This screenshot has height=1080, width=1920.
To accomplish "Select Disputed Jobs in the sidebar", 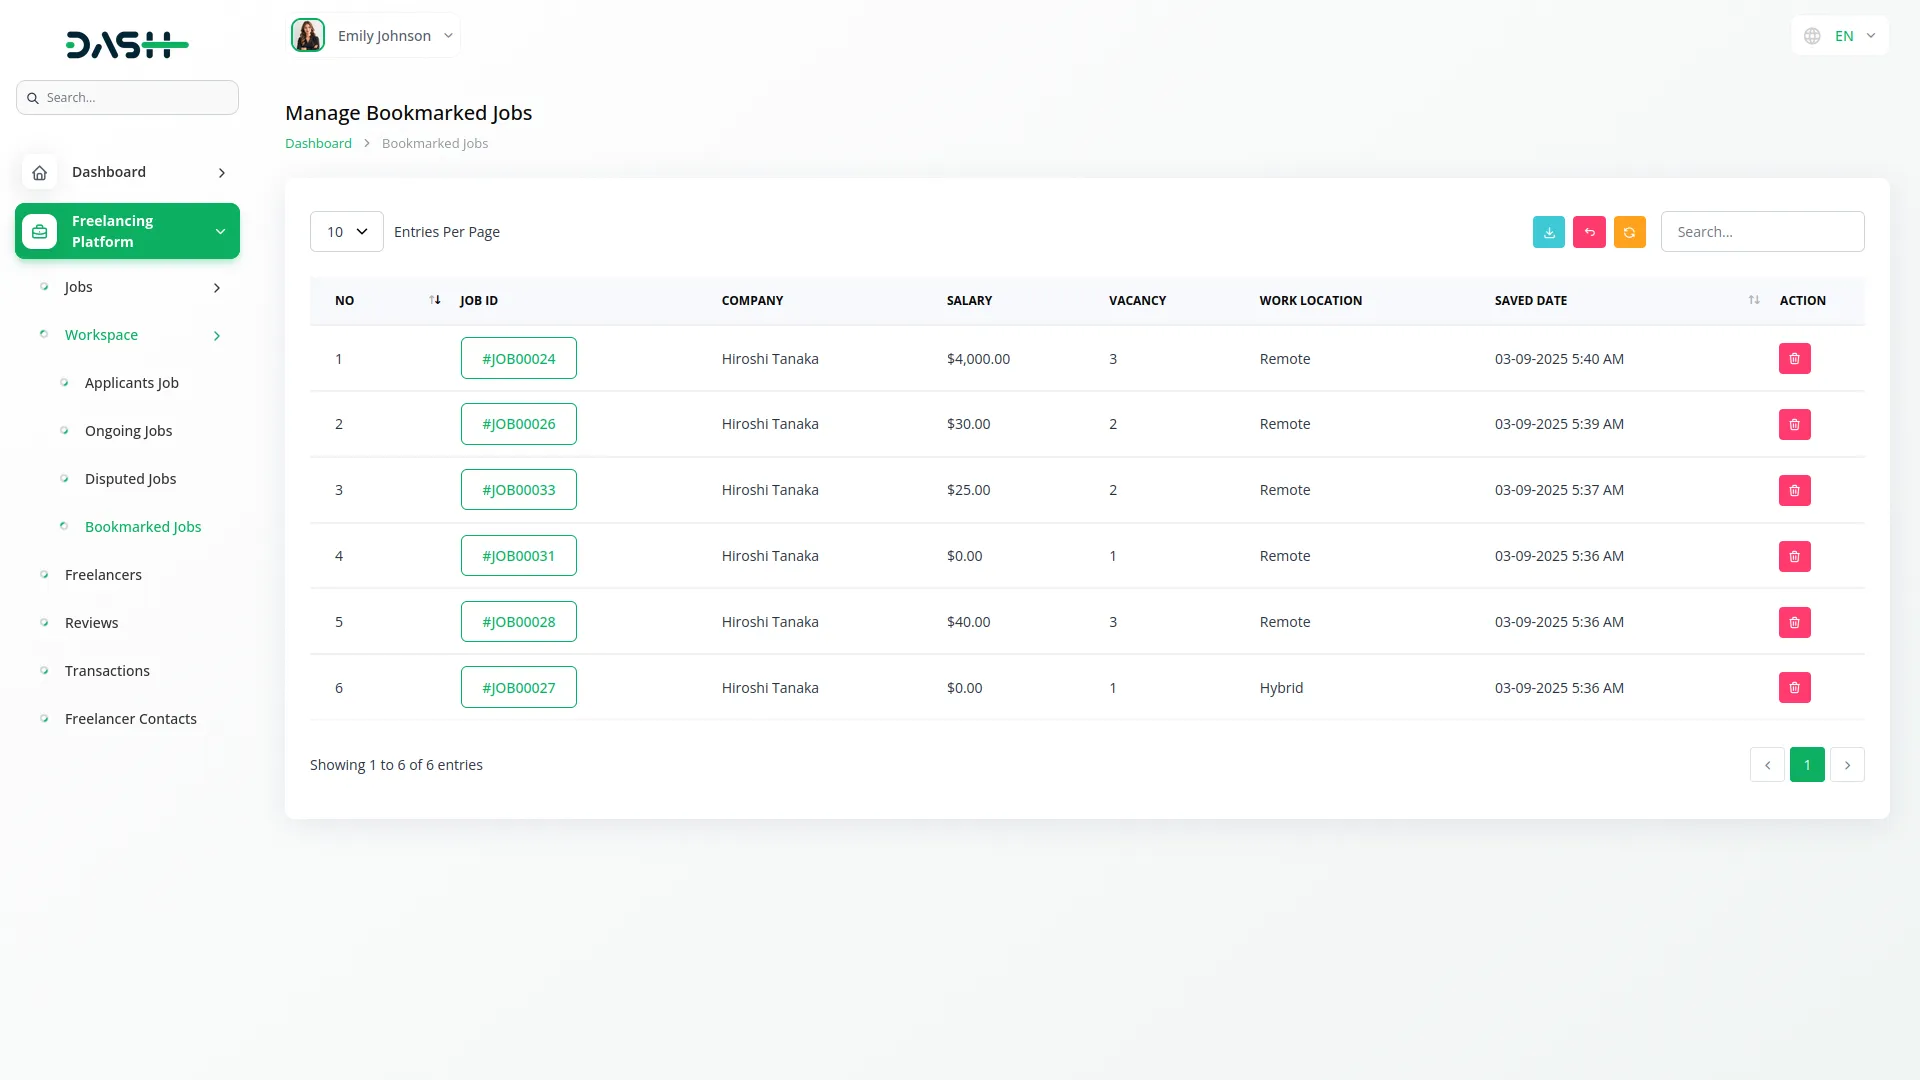I will point(130,478).
